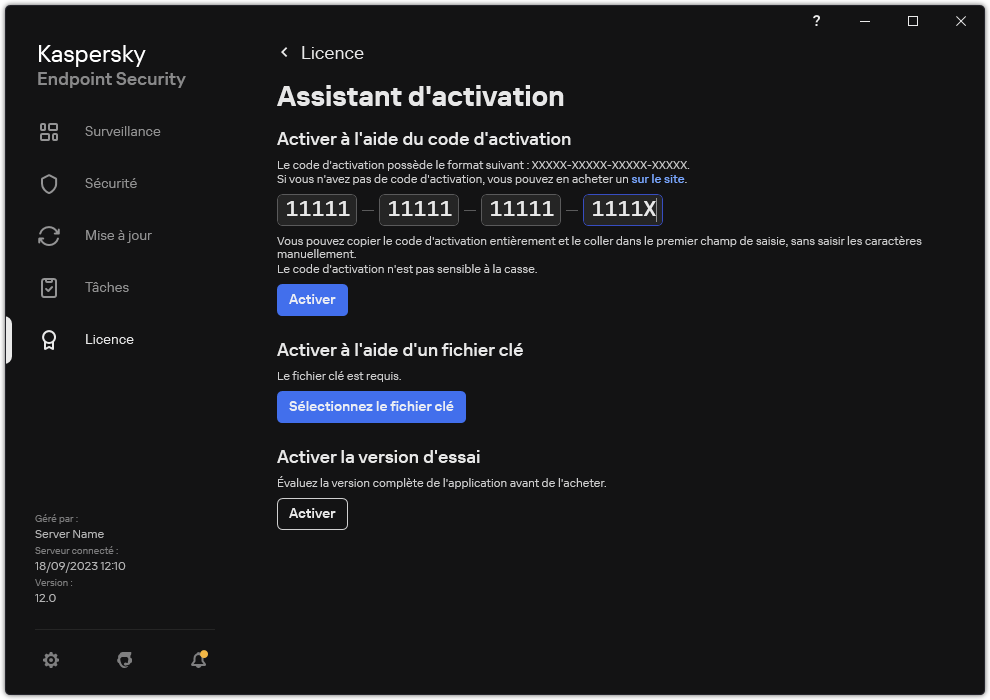Click the support icon at the bottom

point(124,660)
